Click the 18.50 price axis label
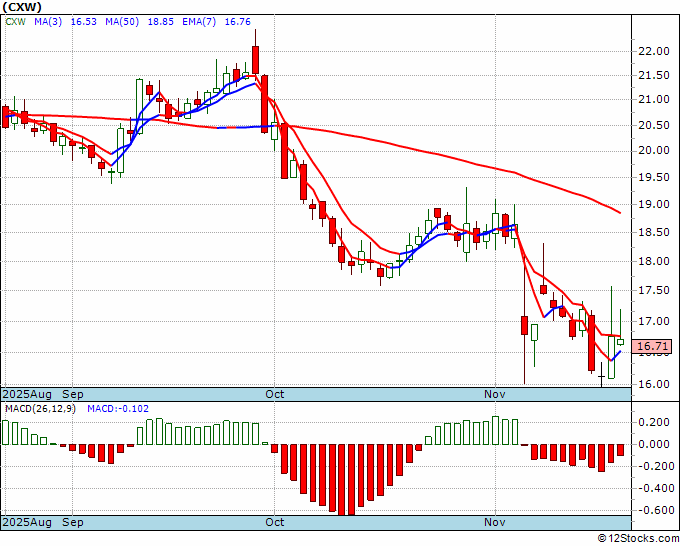The image size is (680, 546). pyautogui.click(x=654, y=232)
